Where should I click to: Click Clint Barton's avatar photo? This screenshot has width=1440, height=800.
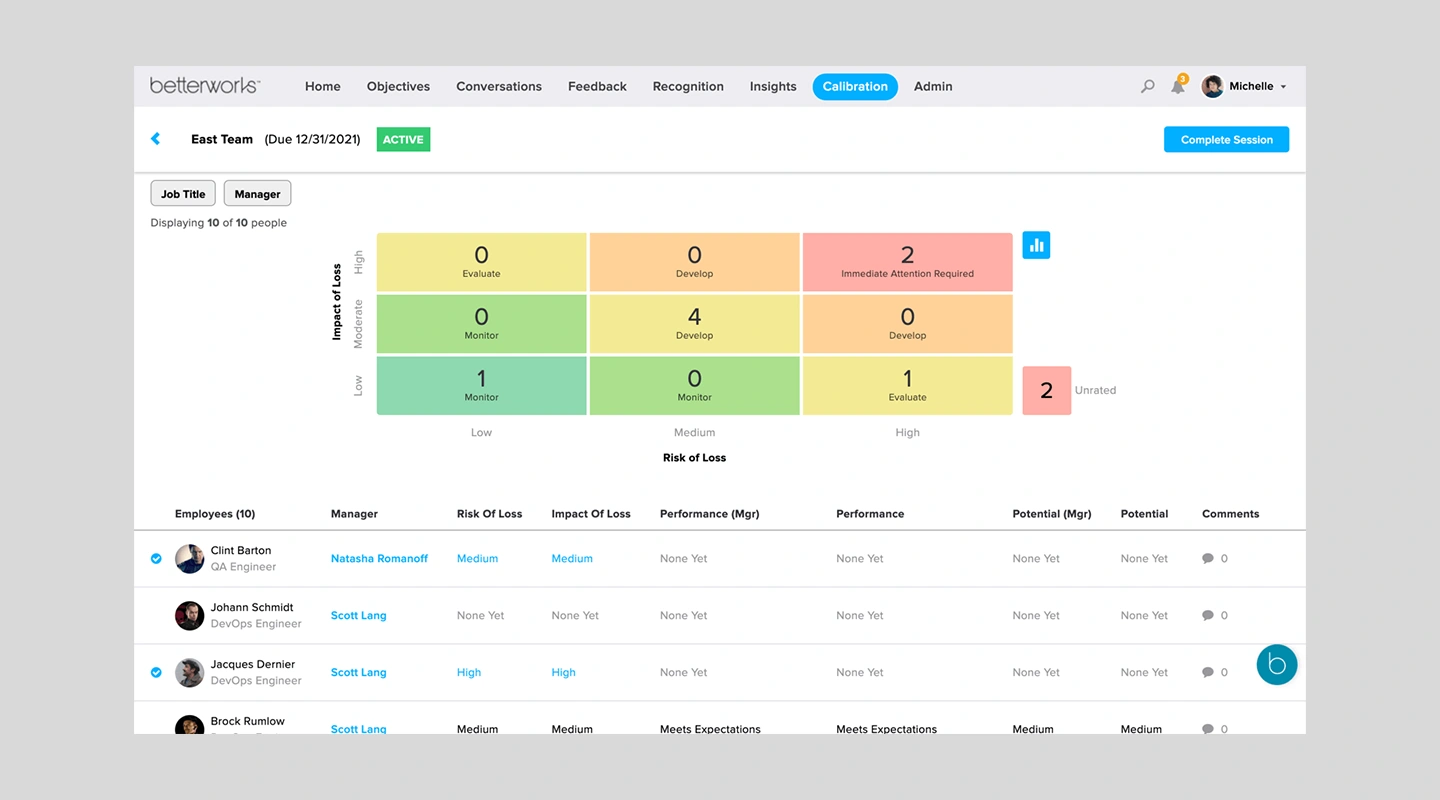point(189,559)
